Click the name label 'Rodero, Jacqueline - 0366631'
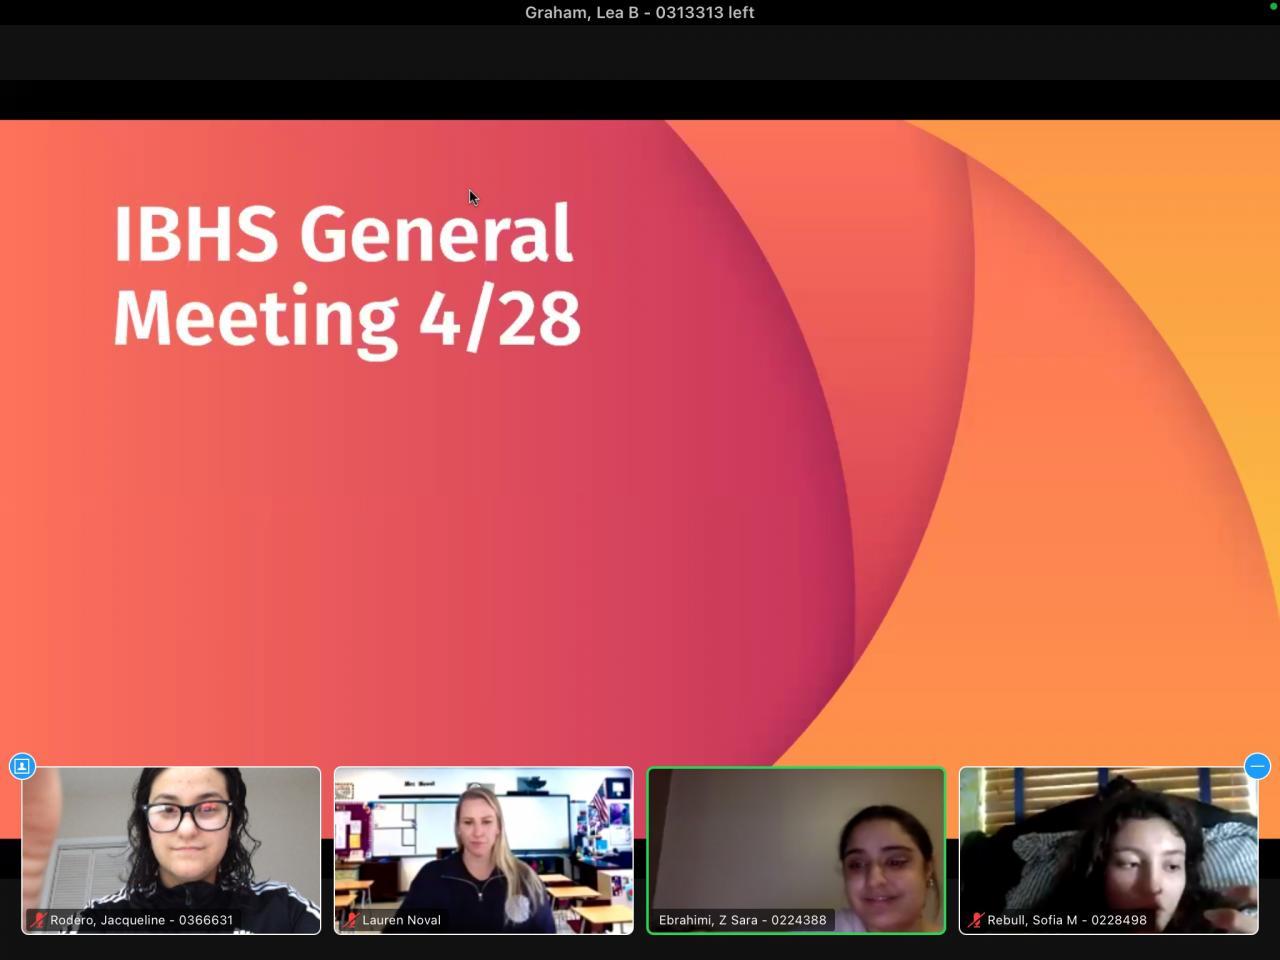Viewport: 1280px width, 960px height. coord(142,920)
